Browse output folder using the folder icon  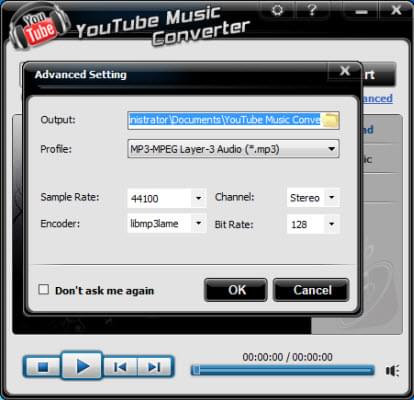pos(330,120)
